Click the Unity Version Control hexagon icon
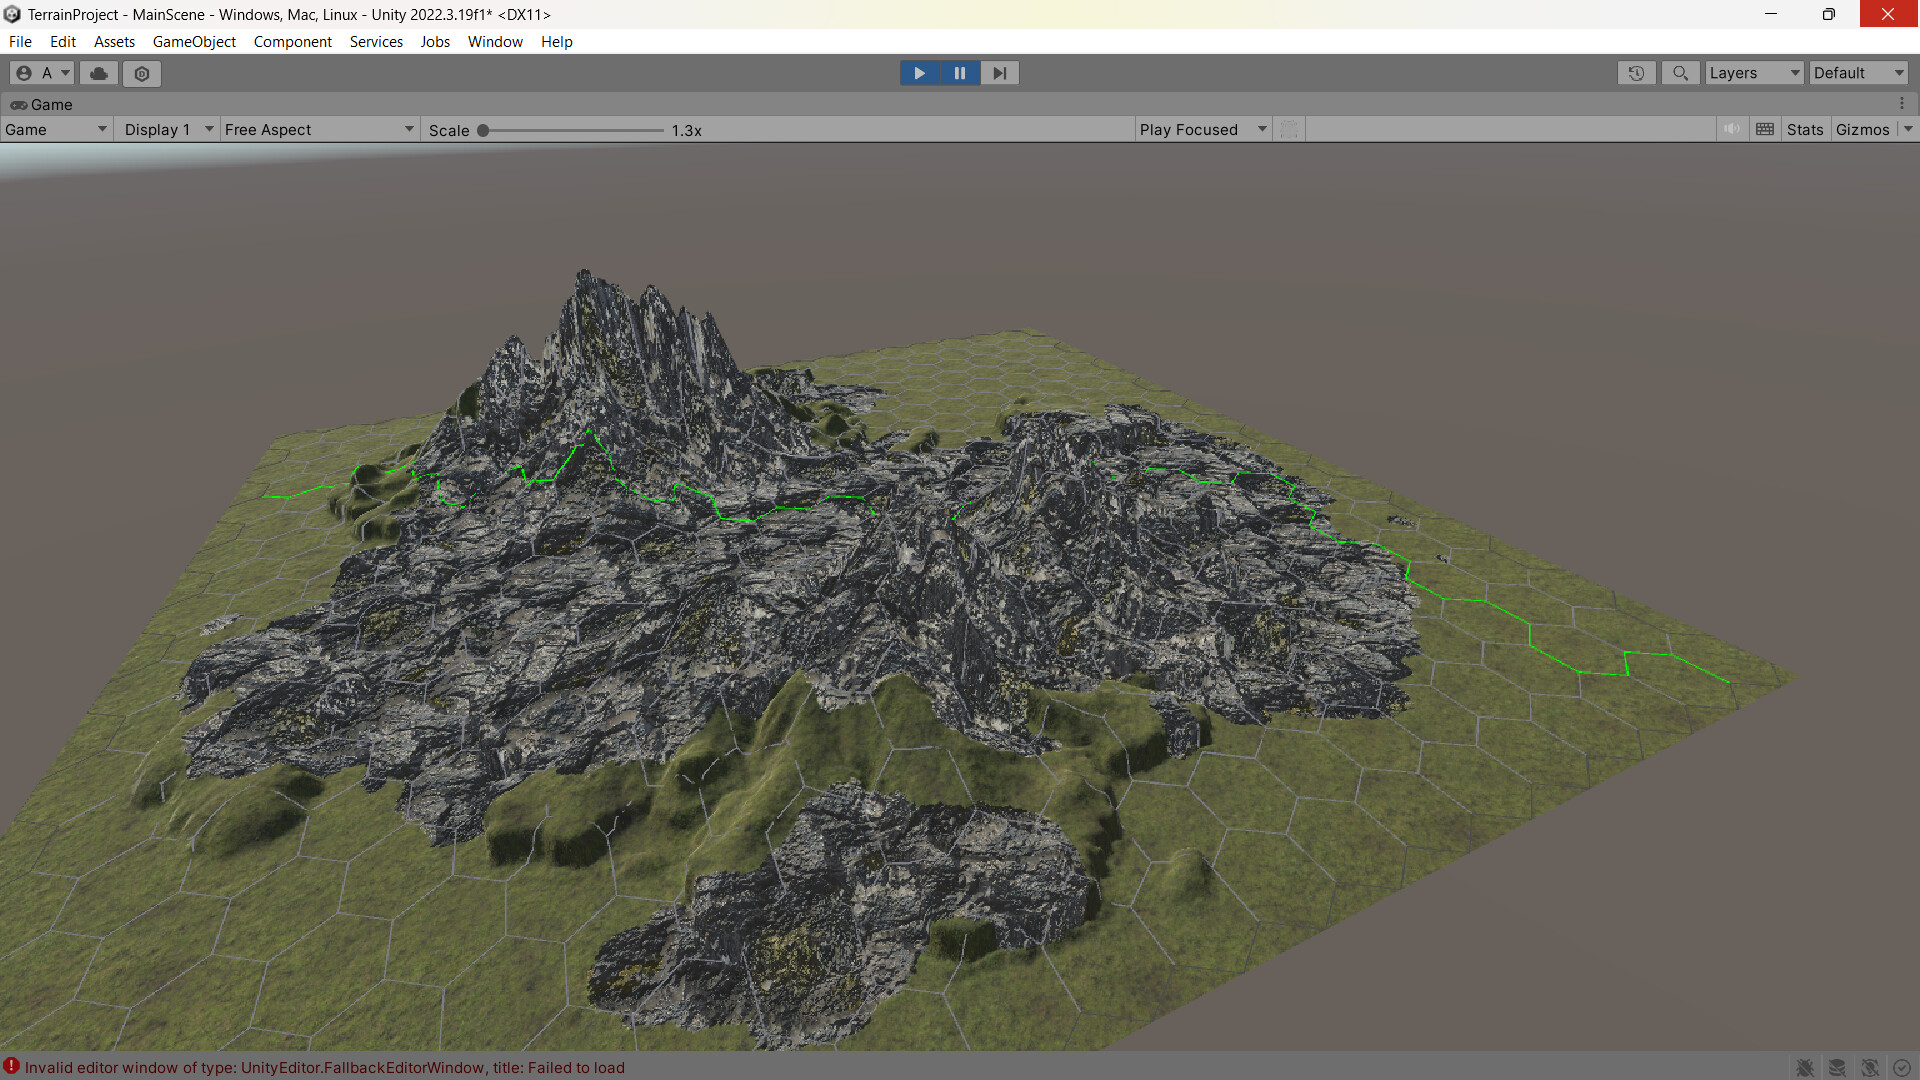This screenshot has height=1080, width=1920. point(141,72)
